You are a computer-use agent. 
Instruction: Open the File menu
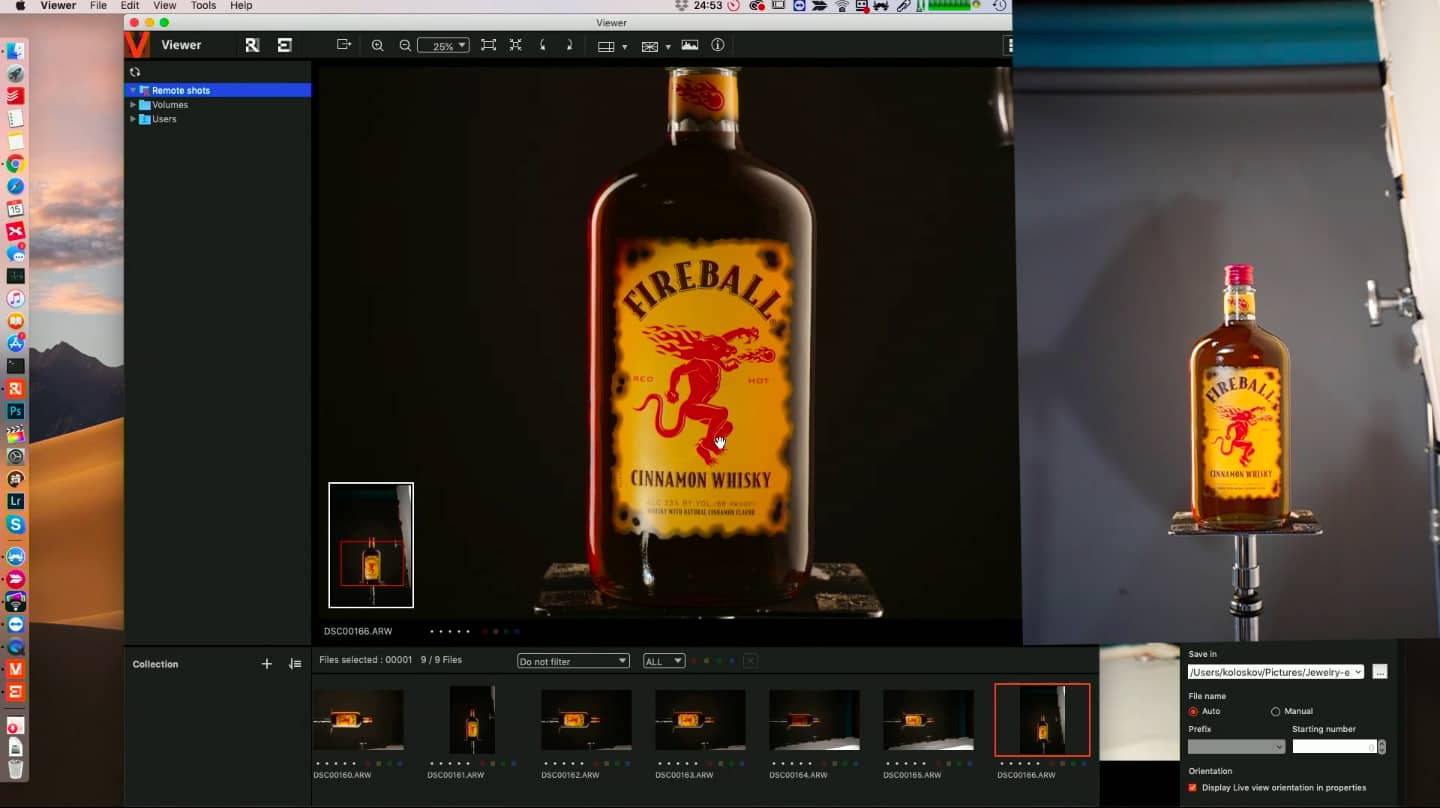coord(98,6)
